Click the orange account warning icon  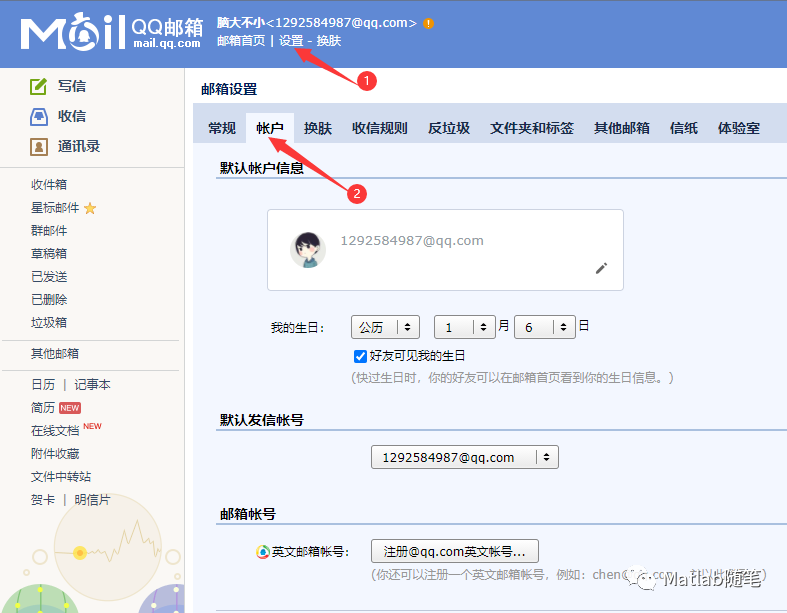(428, 23)
